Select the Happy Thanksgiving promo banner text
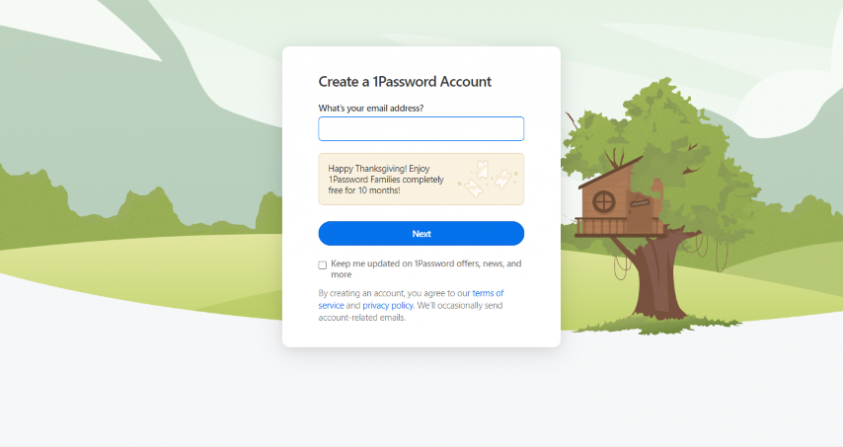The width and height of the screenshot is (843, 447). tap(385, 179)
